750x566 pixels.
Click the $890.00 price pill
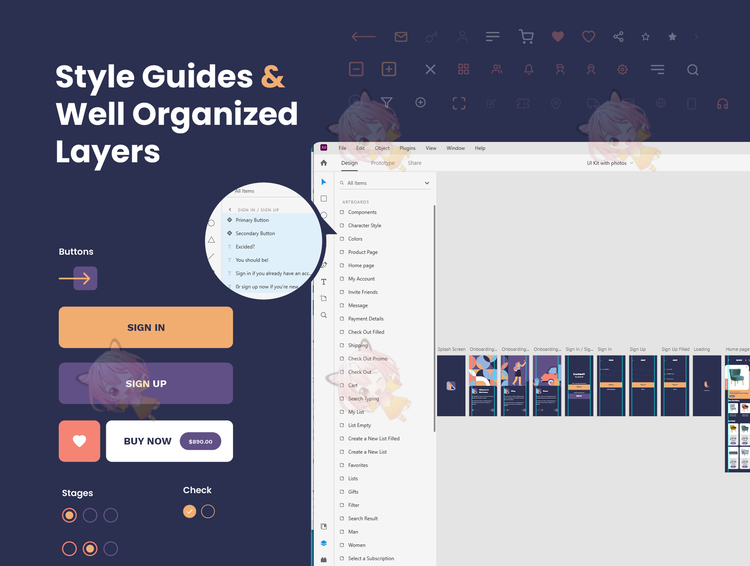tap(200, 441)
